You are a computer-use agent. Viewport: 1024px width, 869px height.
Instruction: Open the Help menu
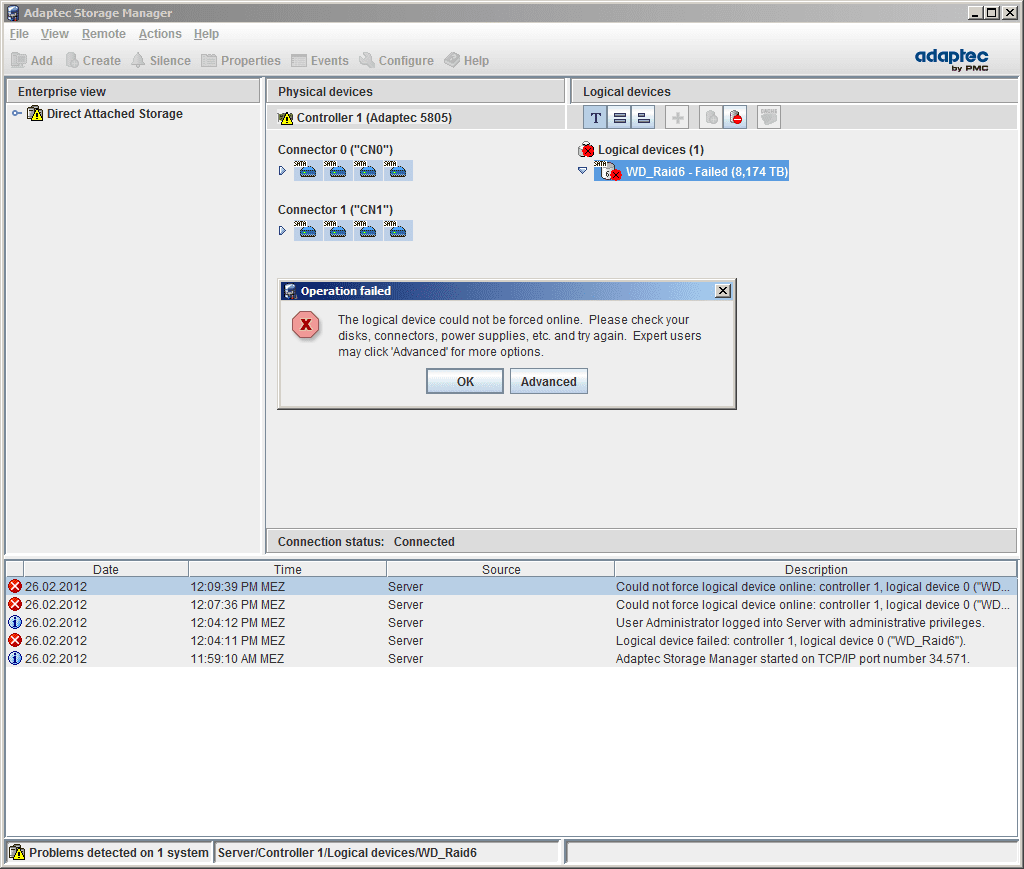click(206, 34)
